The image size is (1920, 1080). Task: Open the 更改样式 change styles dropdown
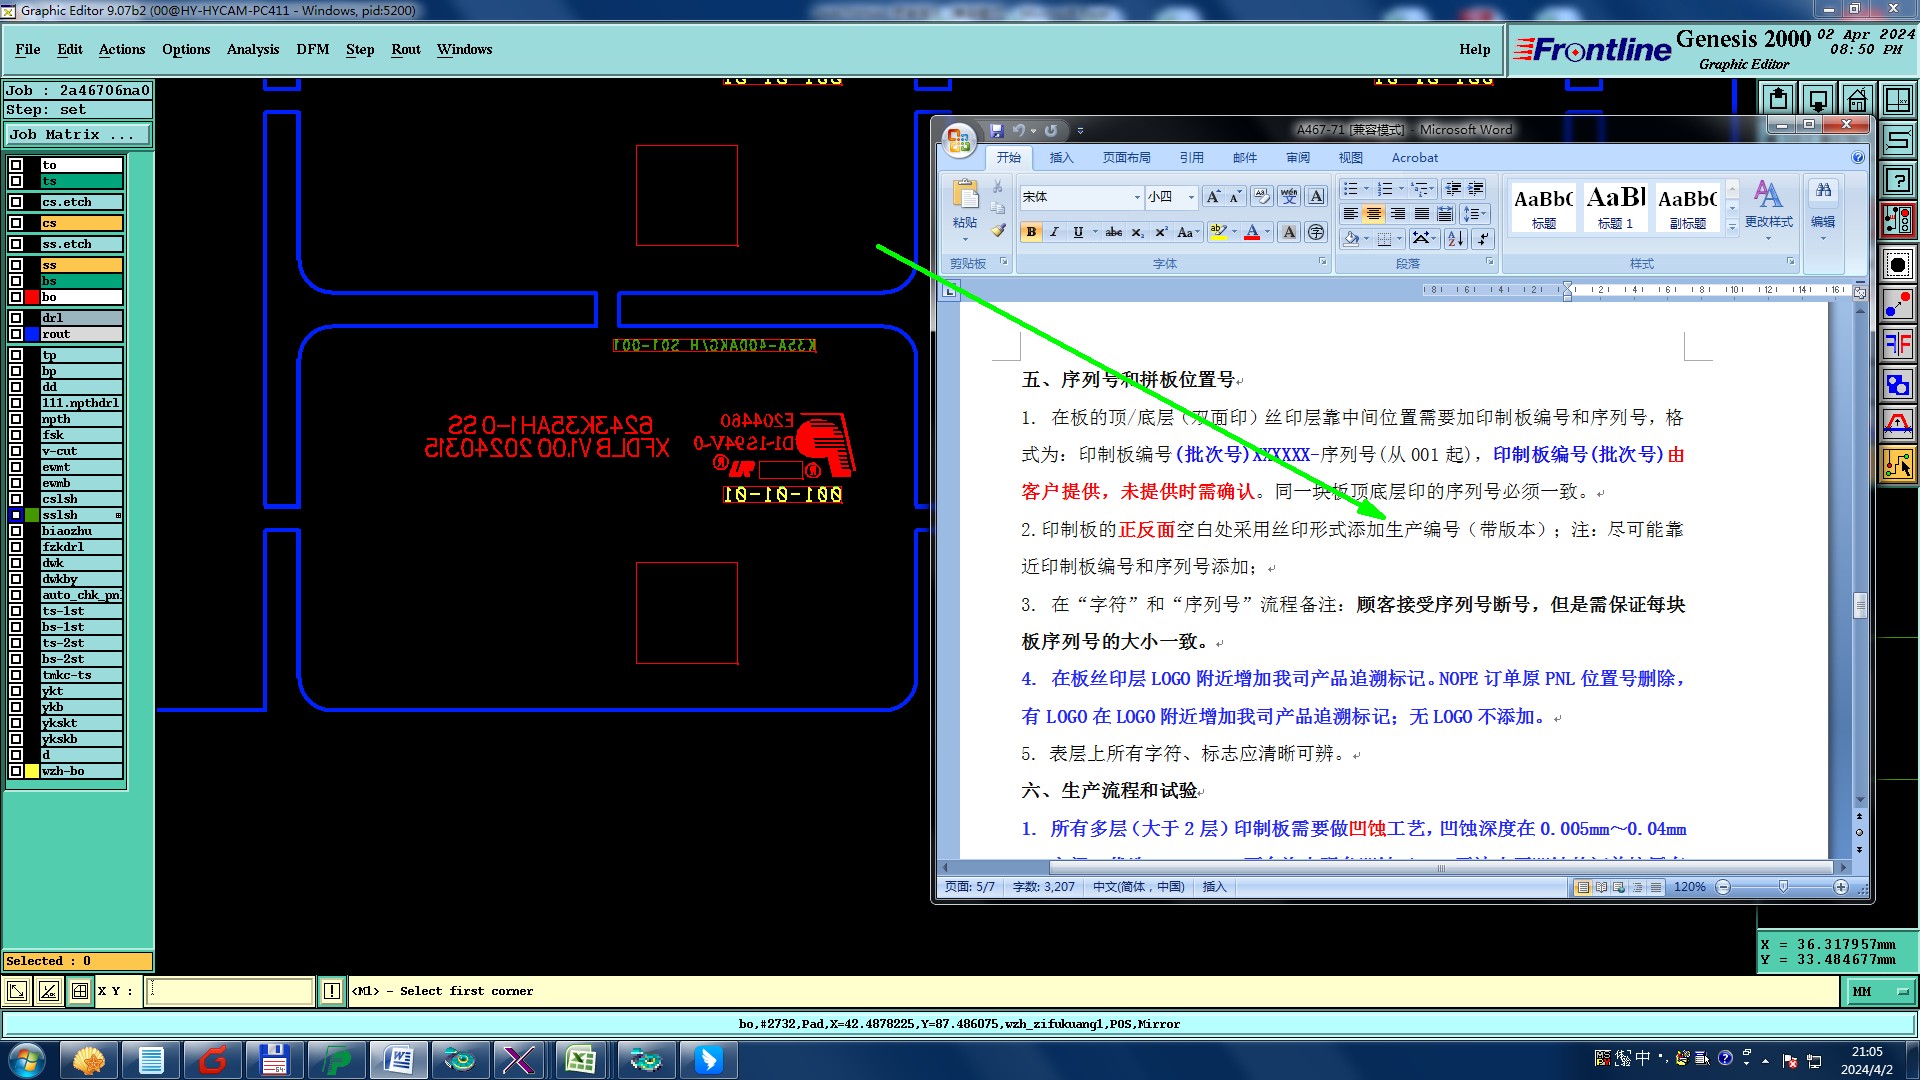coord(1768,211)
